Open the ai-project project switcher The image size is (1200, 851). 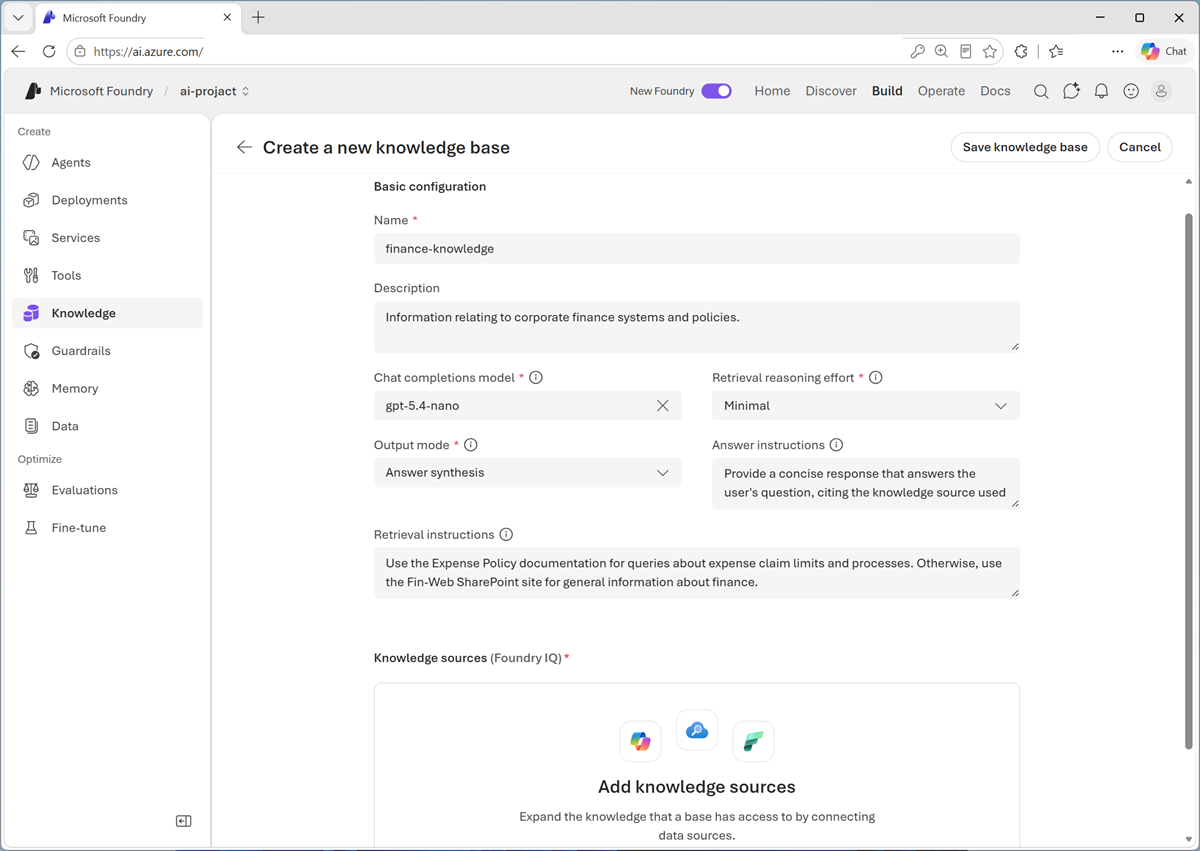click(x=214, y=91)
